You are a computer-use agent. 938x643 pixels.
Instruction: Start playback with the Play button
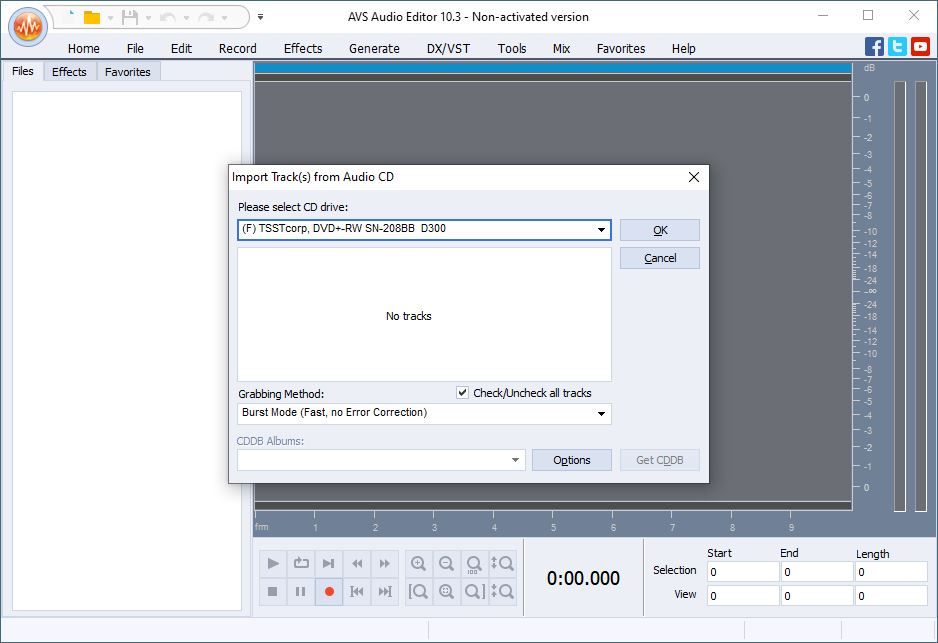pos(273,563)
